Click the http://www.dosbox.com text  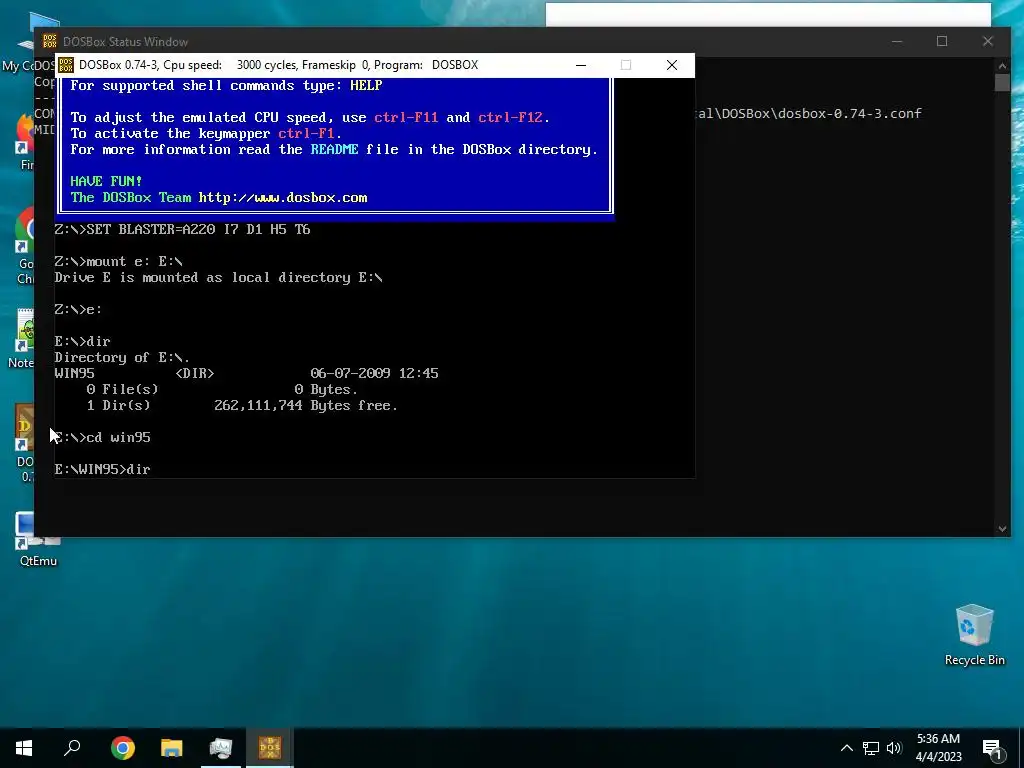(283, 197)
